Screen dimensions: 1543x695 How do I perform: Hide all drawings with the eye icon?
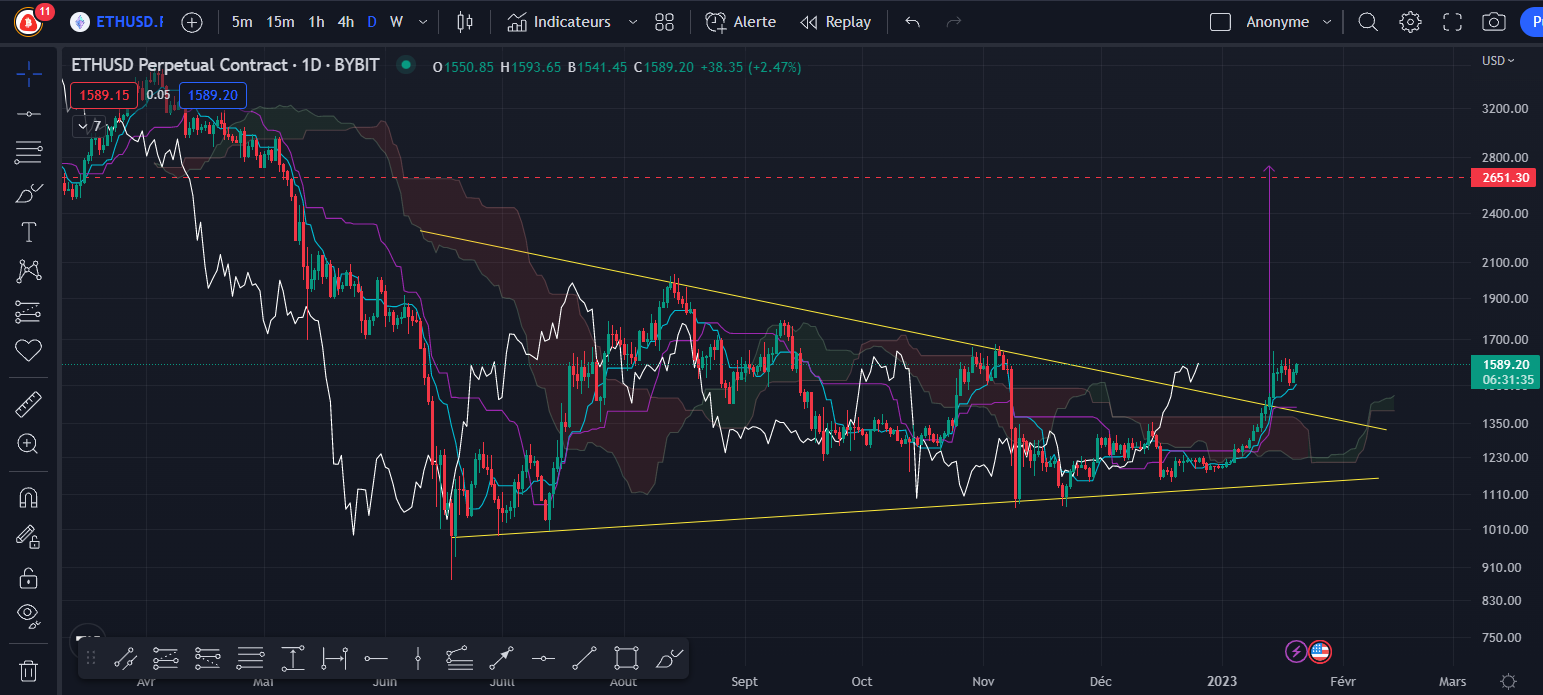click(29, 613)
